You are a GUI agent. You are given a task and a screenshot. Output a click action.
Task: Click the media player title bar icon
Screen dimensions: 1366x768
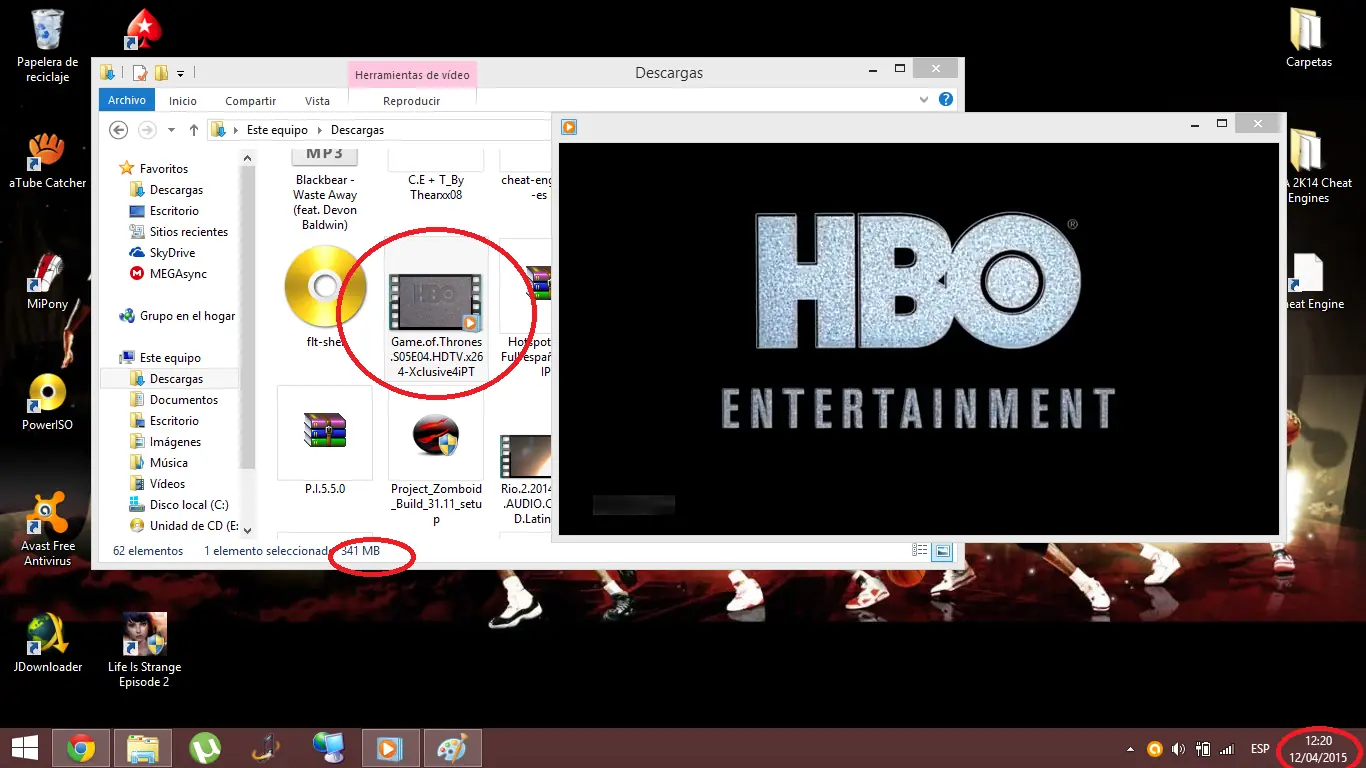click(x=569, y=127)
